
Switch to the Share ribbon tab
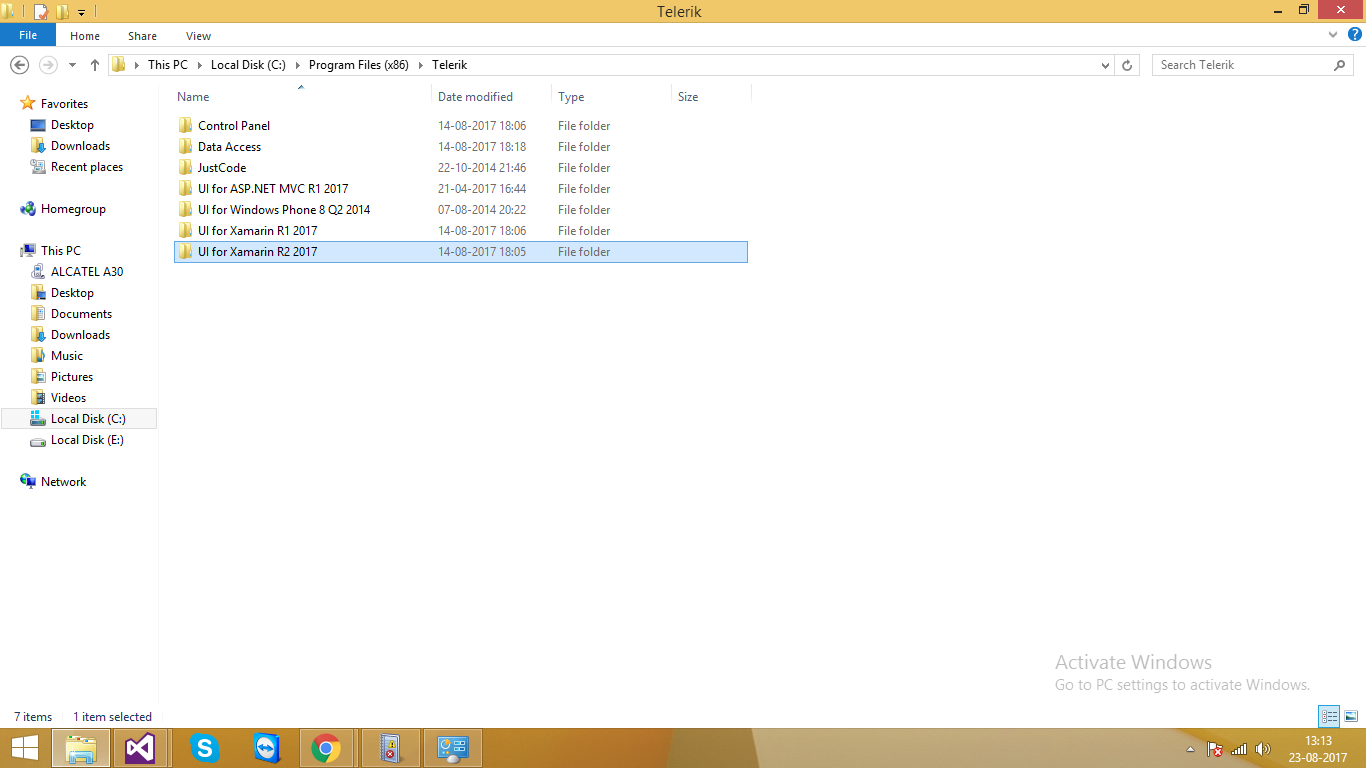pyautogui.click(x=143, y=36)
